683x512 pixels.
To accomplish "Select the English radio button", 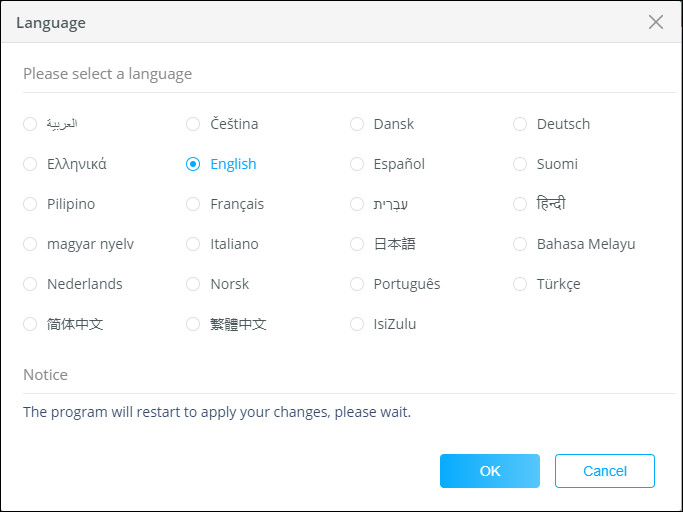I will (194, 164).
